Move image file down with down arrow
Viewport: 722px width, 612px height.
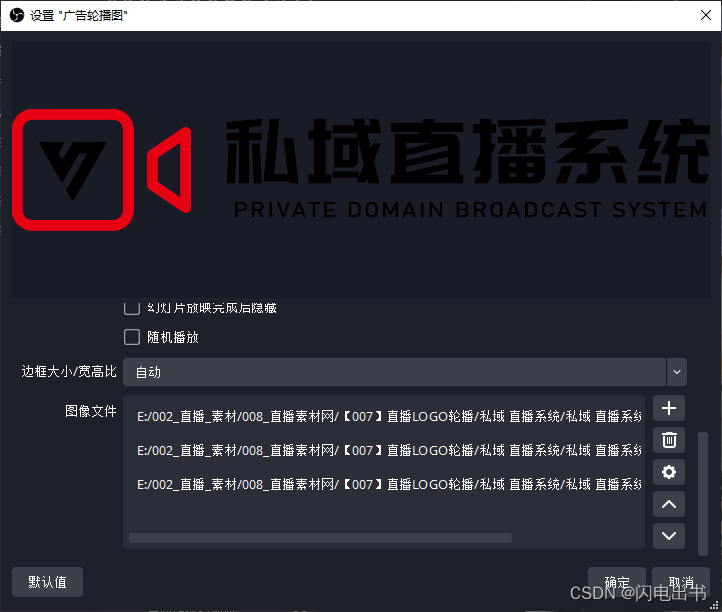[x=669, y=536]
